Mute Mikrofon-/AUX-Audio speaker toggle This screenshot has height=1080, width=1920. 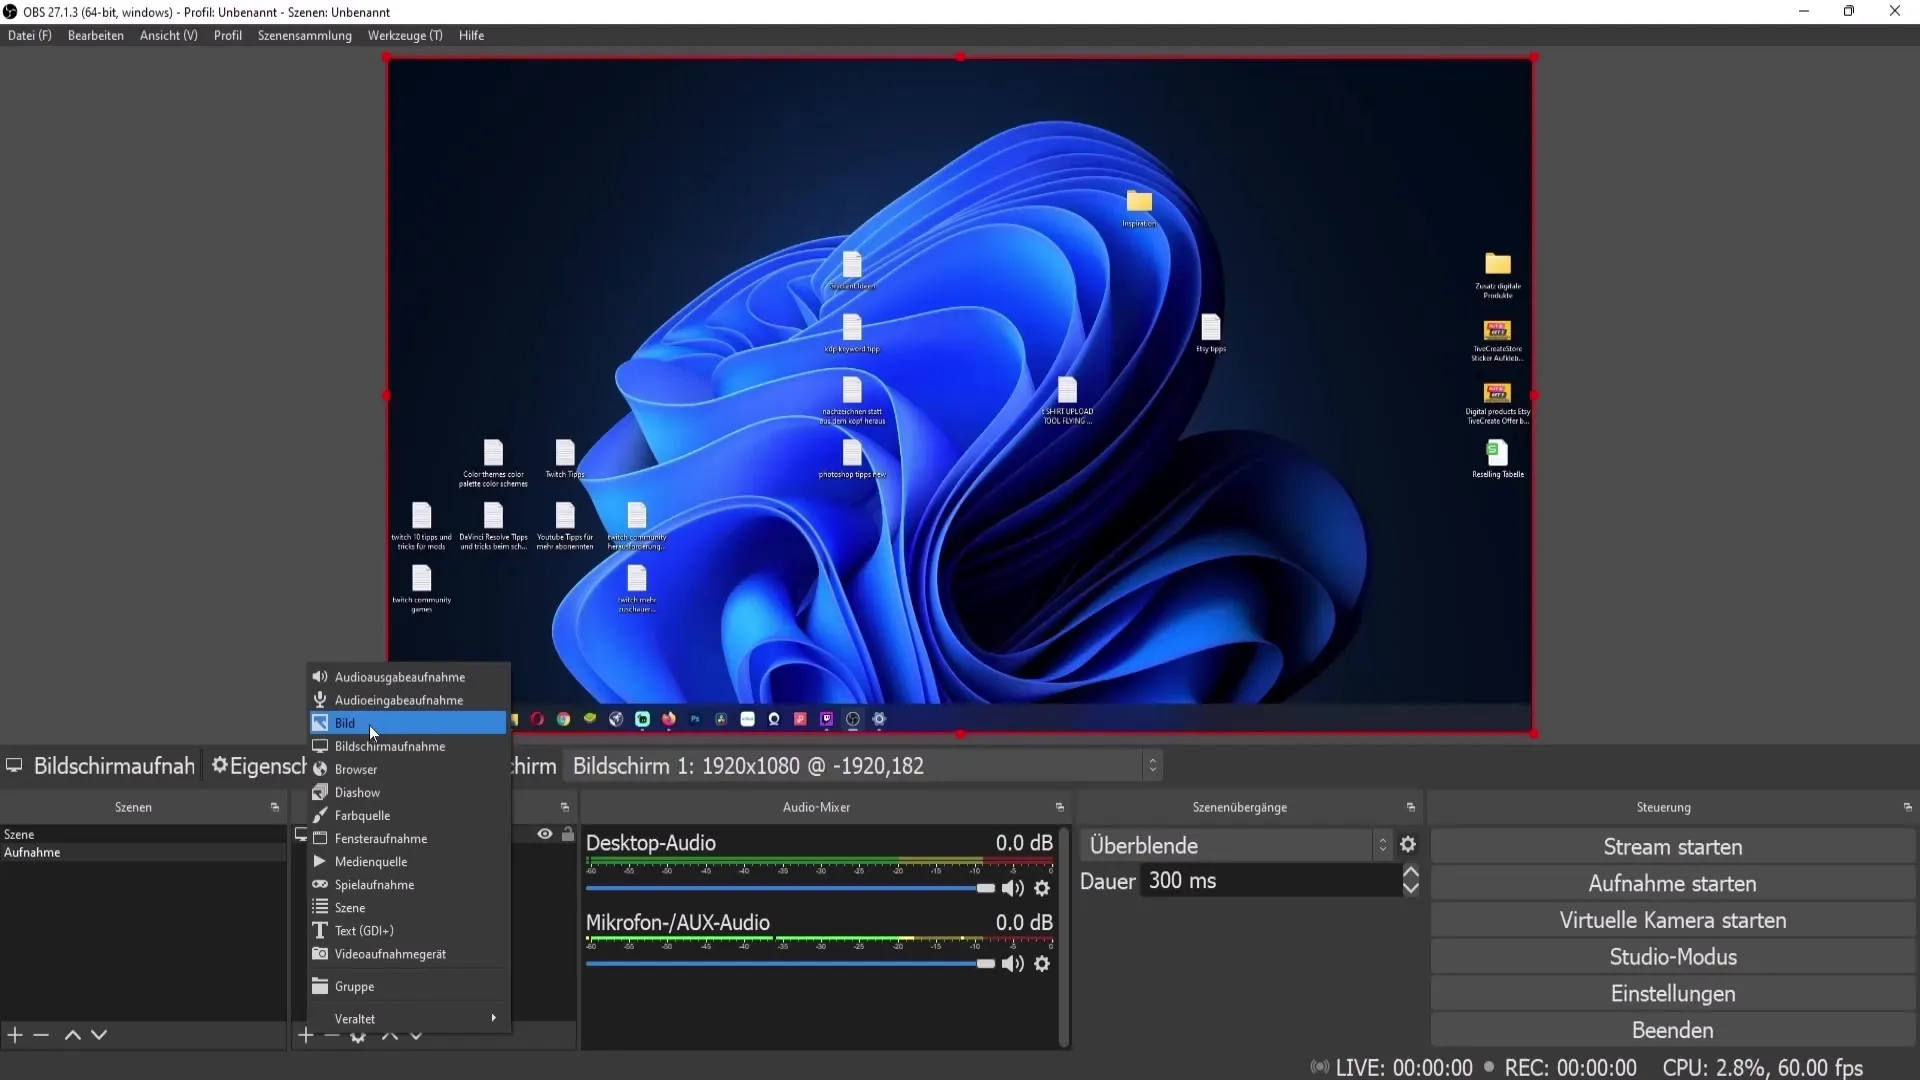tap(1012, 964)
